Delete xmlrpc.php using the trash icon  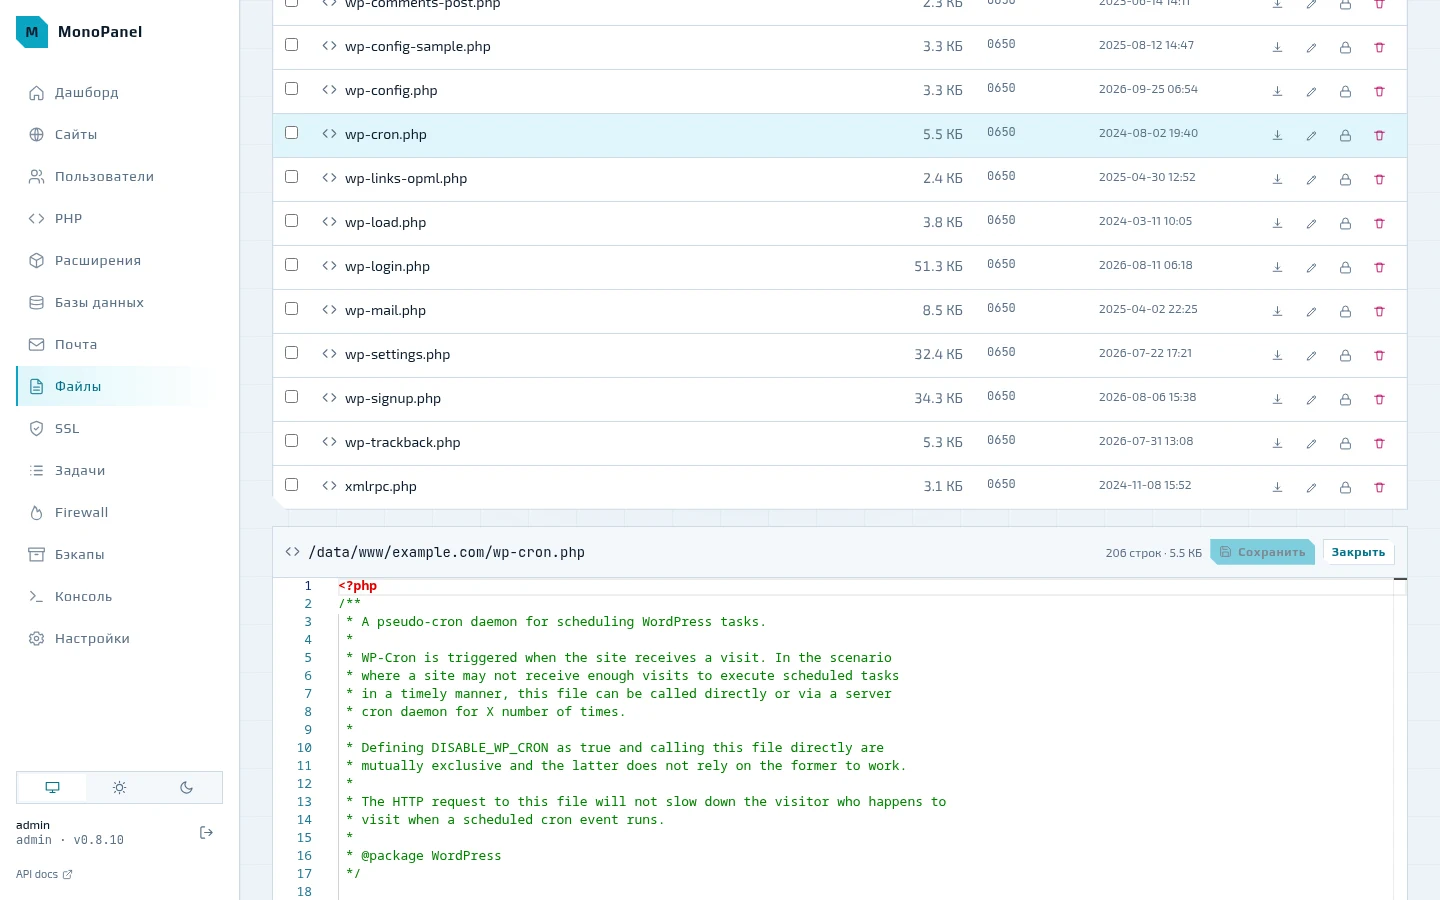pyautogui.click(x=1379, y=487)
